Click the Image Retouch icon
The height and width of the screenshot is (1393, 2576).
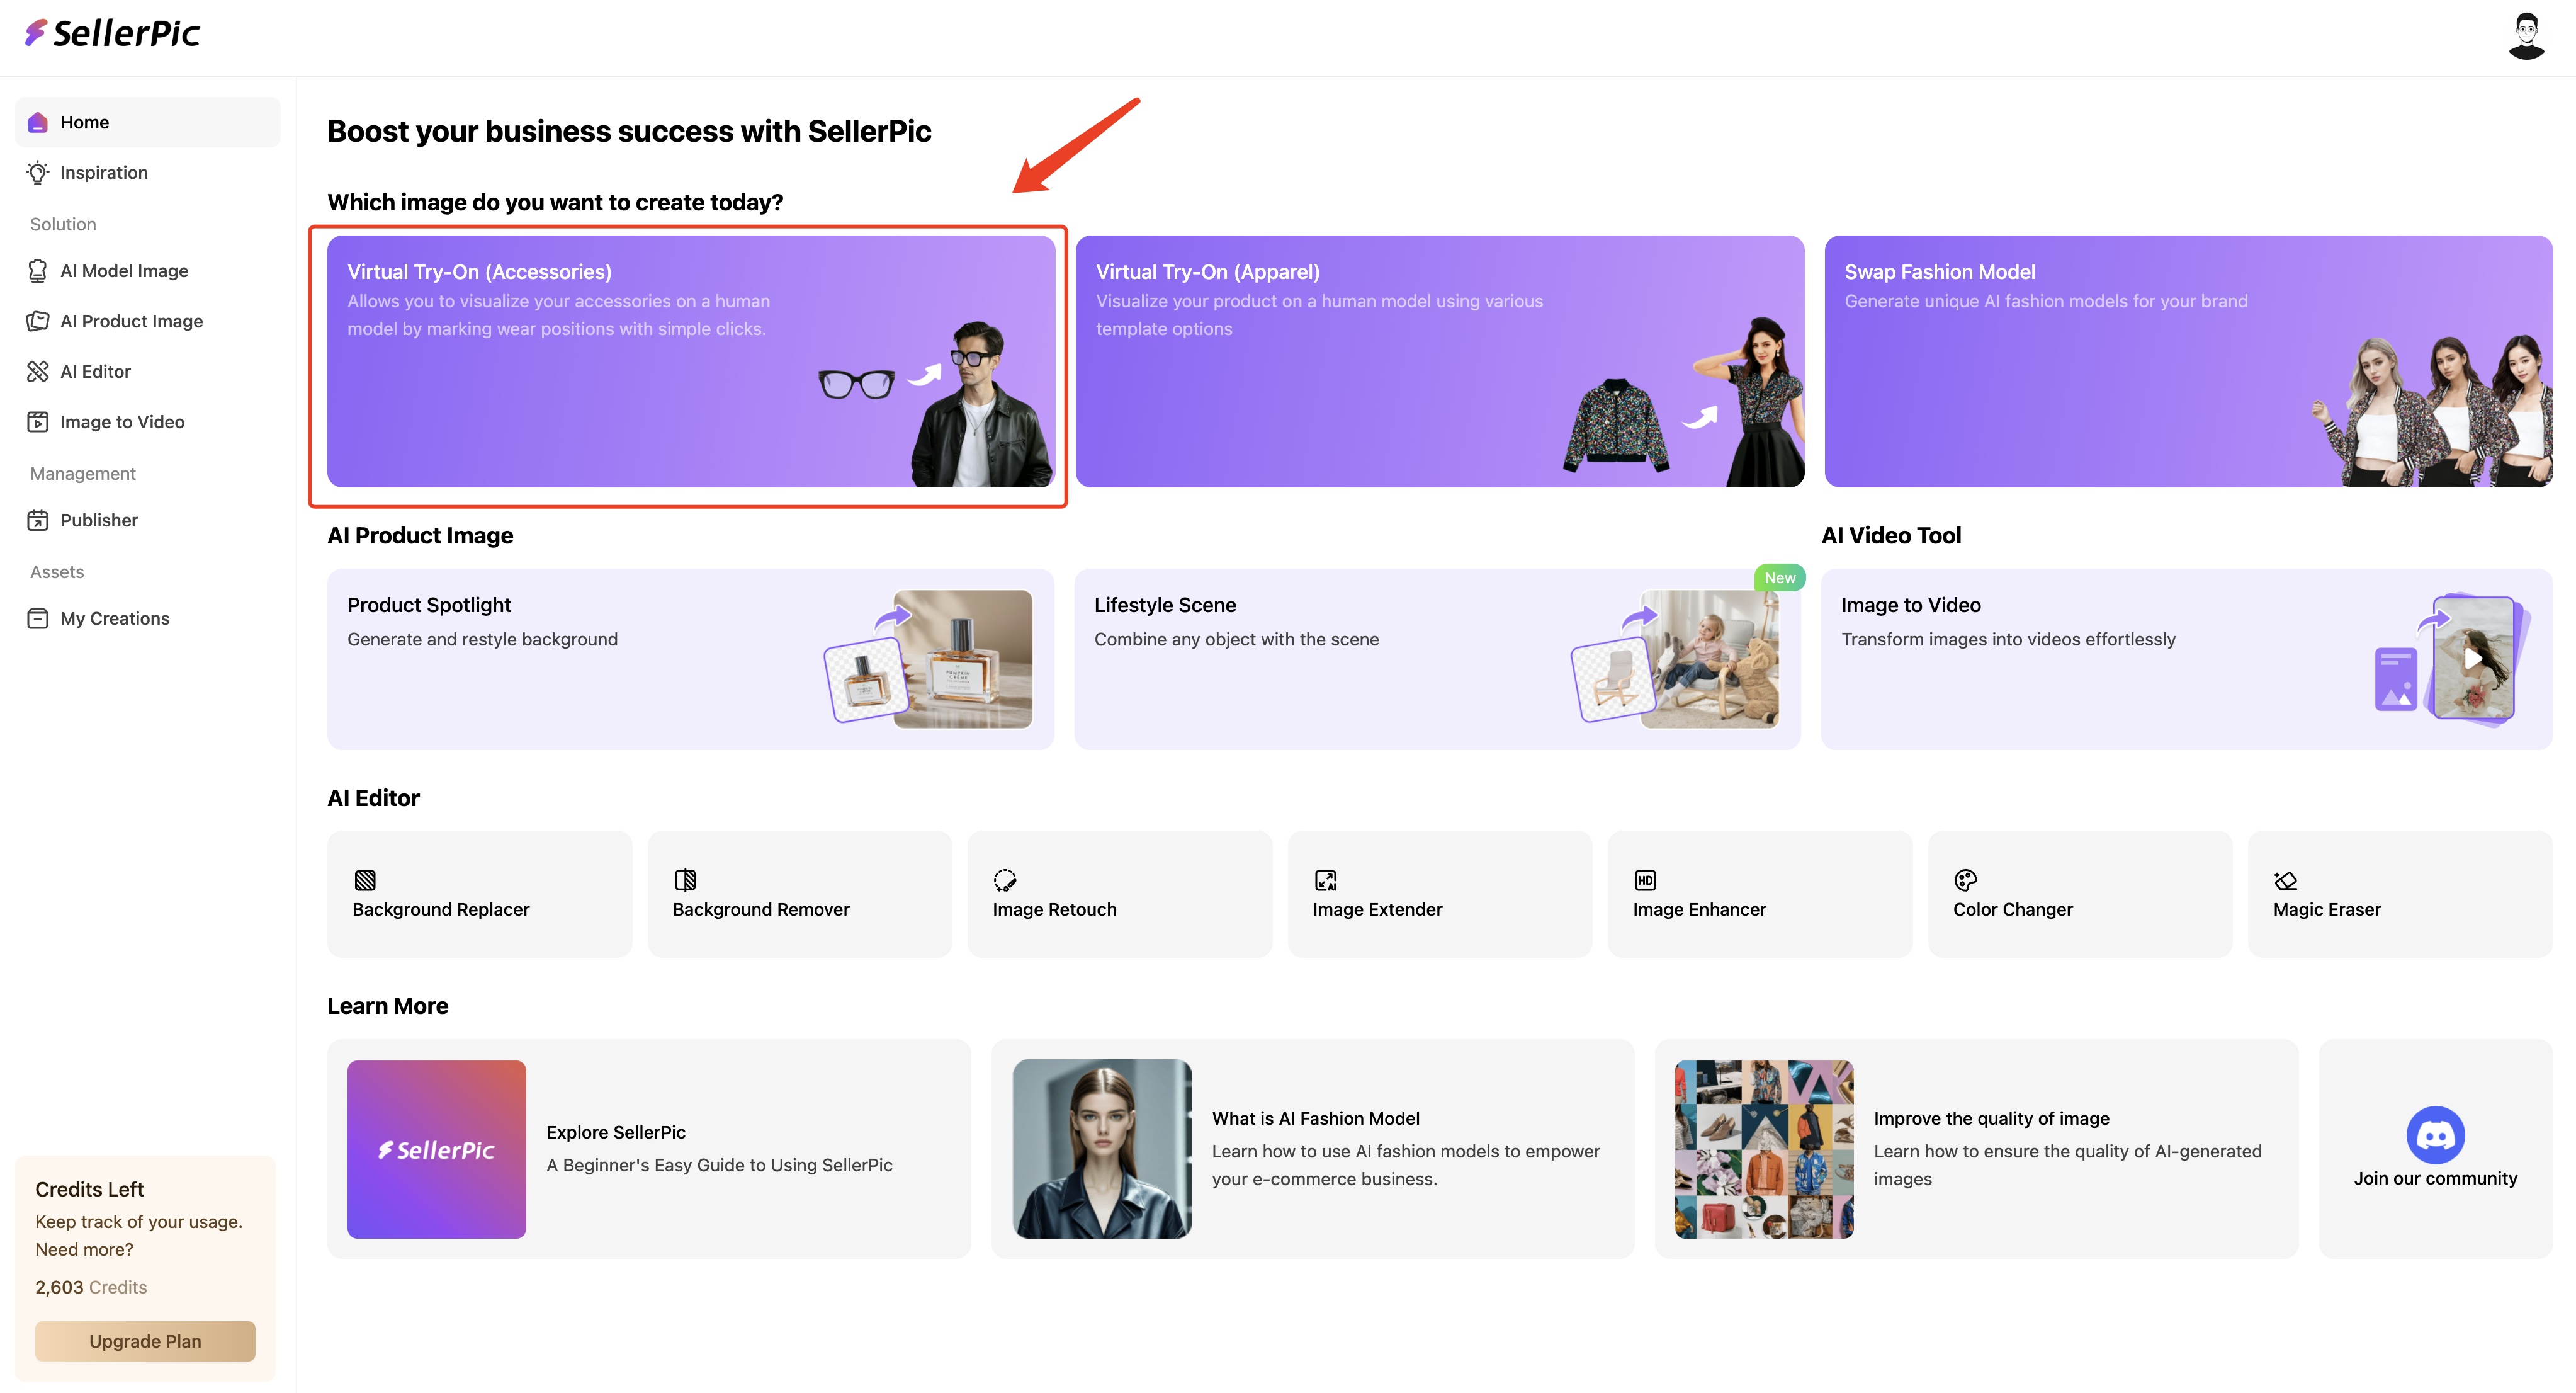1005,880
